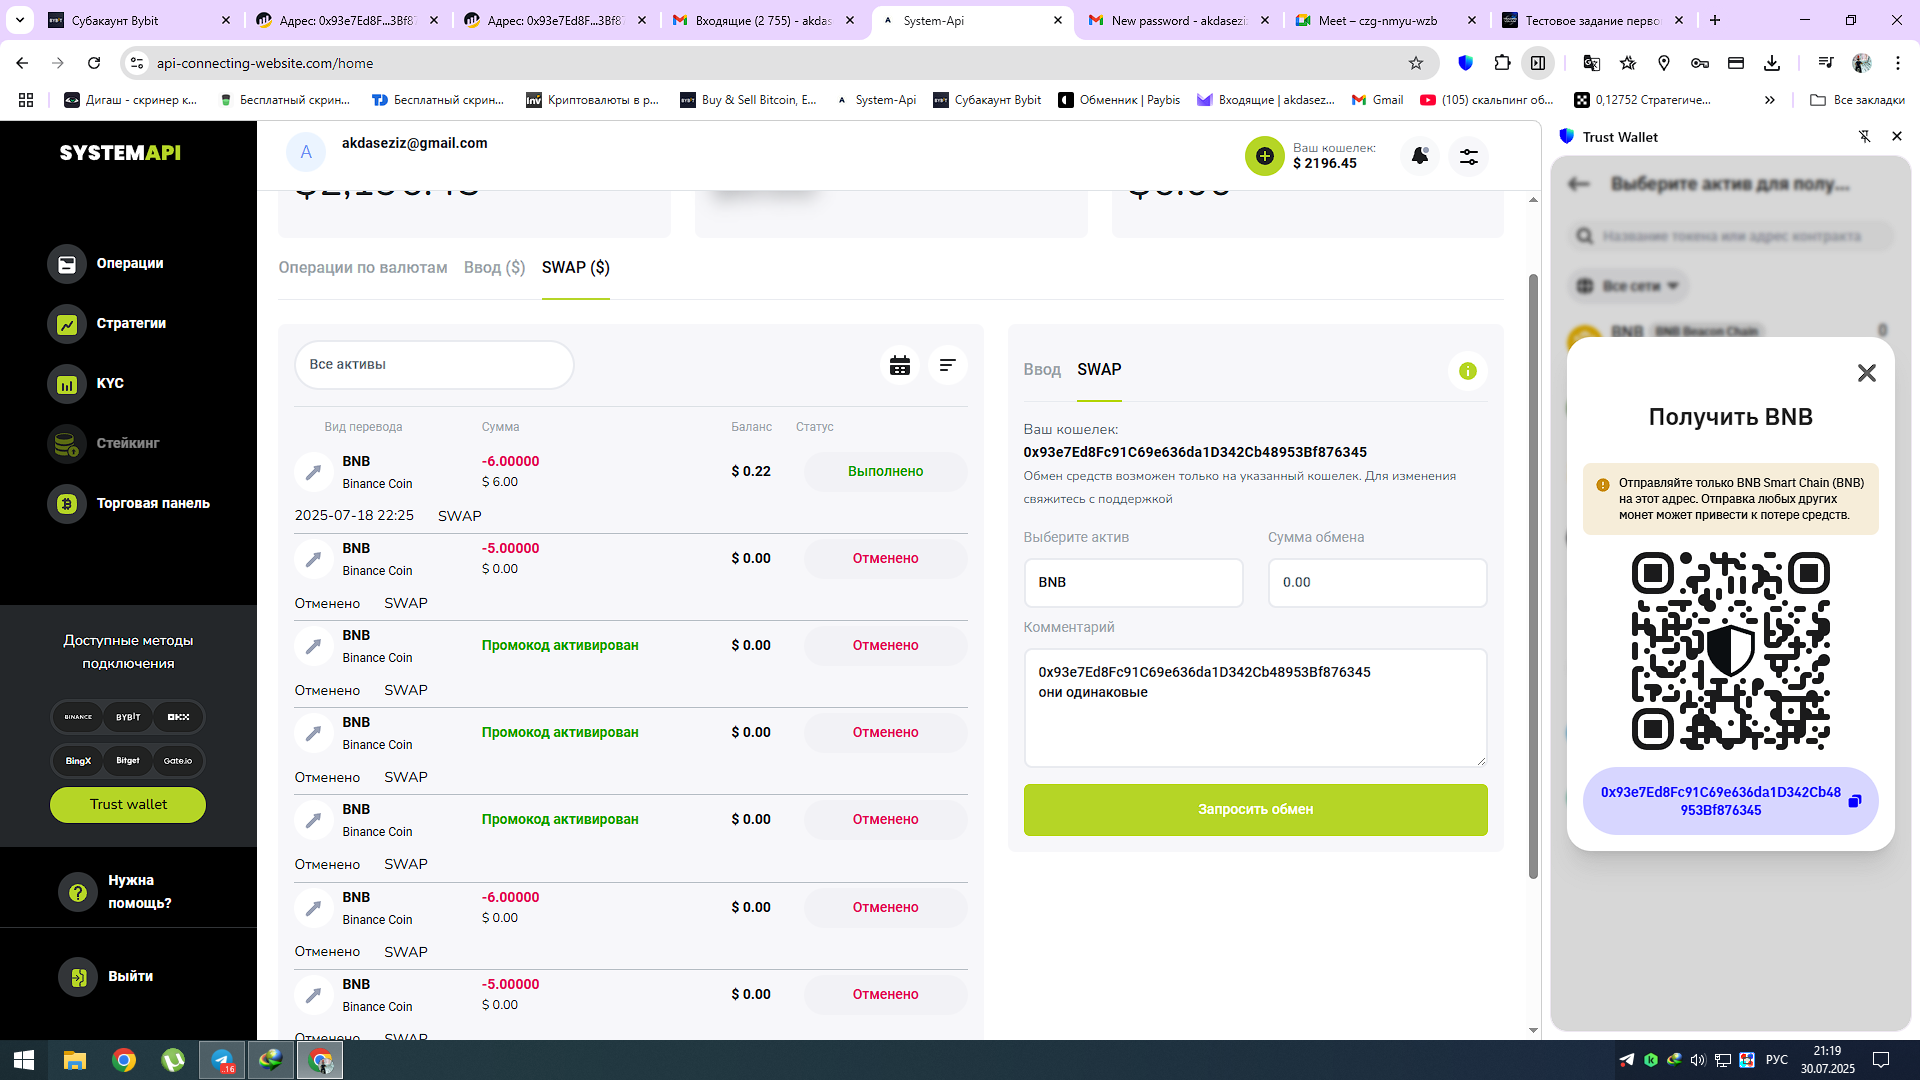Image resolution: width=1920 pixels, height=1080 pixels.
Task: Open the sort filter icon
Action: point(947,365)
